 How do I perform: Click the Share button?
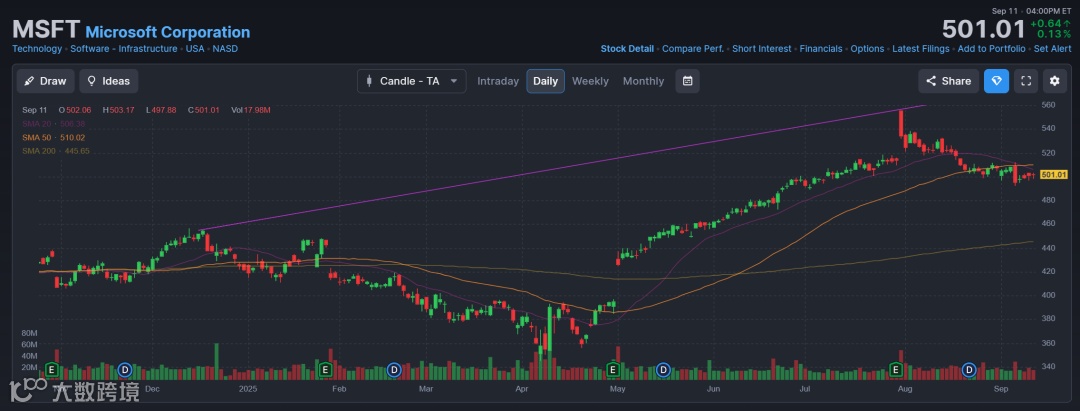point(948,81)
